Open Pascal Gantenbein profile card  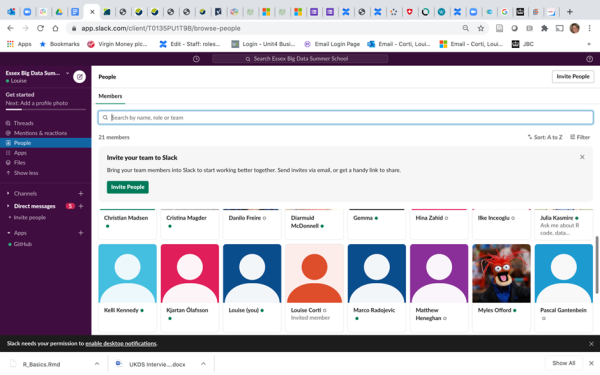click(564, 287)
